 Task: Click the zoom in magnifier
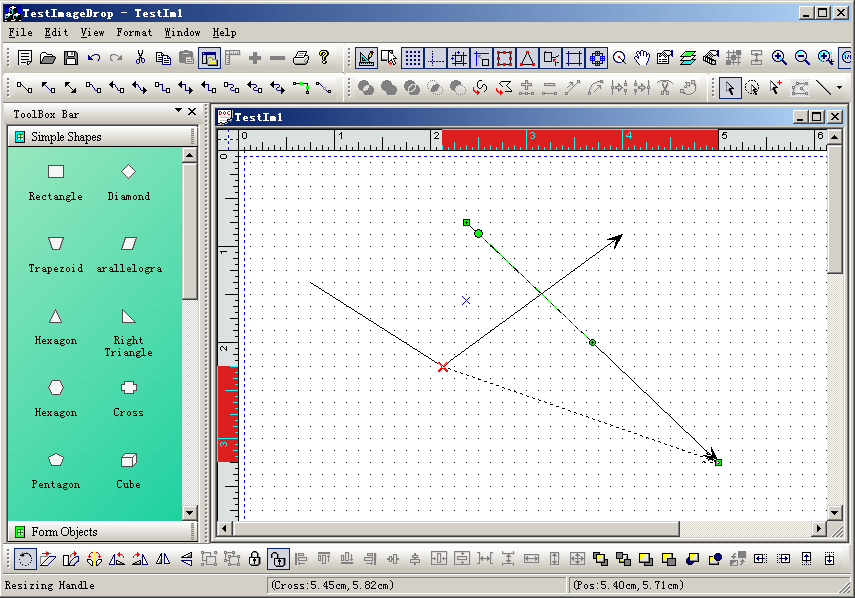click(779, 58)
